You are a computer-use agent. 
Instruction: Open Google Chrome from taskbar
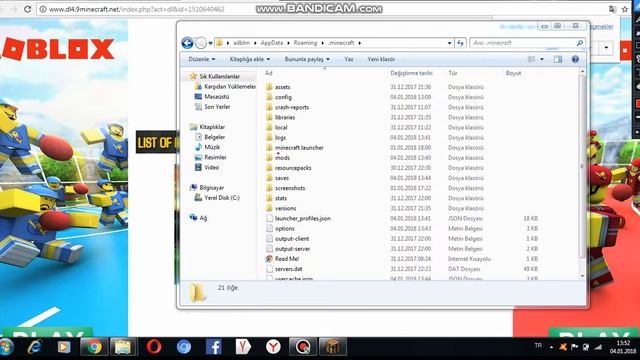click(94, 347)
